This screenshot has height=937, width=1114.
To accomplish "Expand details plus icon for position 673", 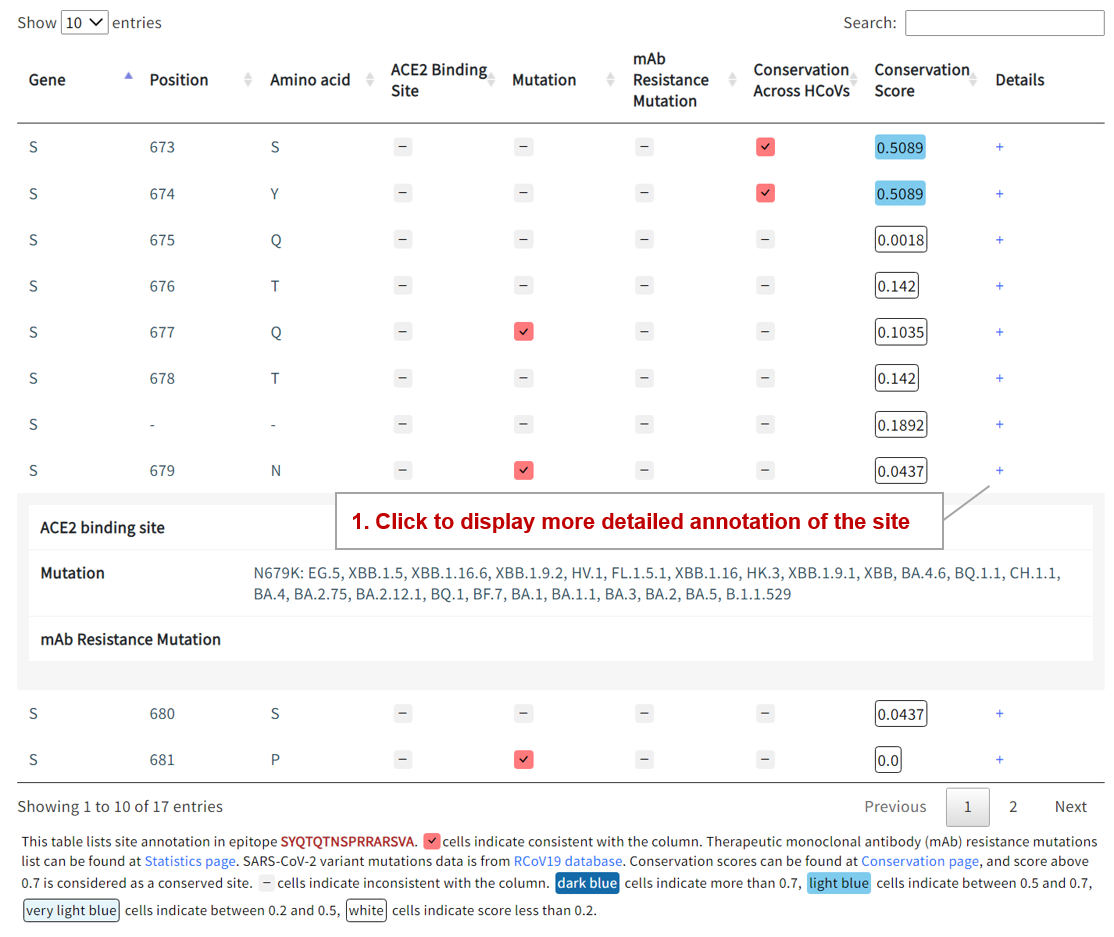I will click(999, 148).
